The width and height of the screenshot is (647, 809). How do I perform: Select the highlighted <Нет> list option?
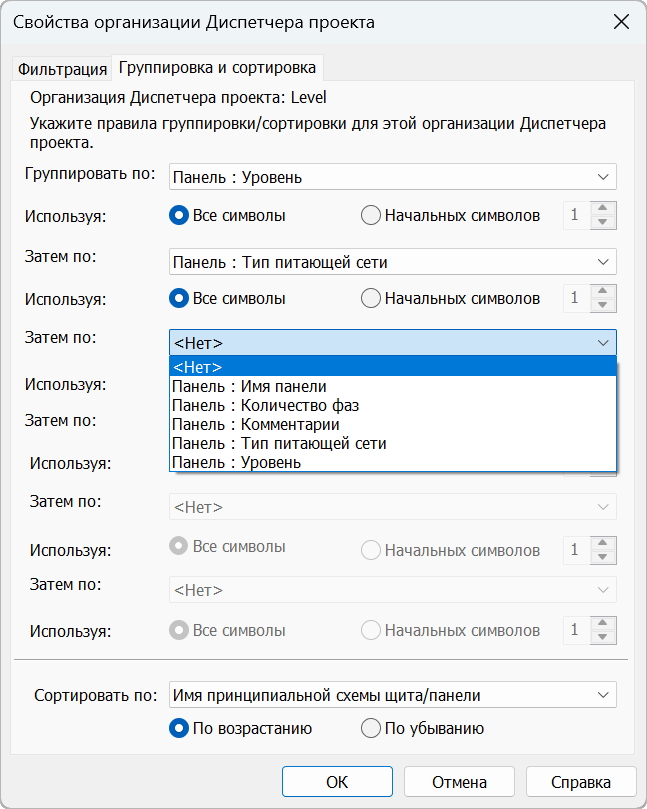[x=198, y=367]
